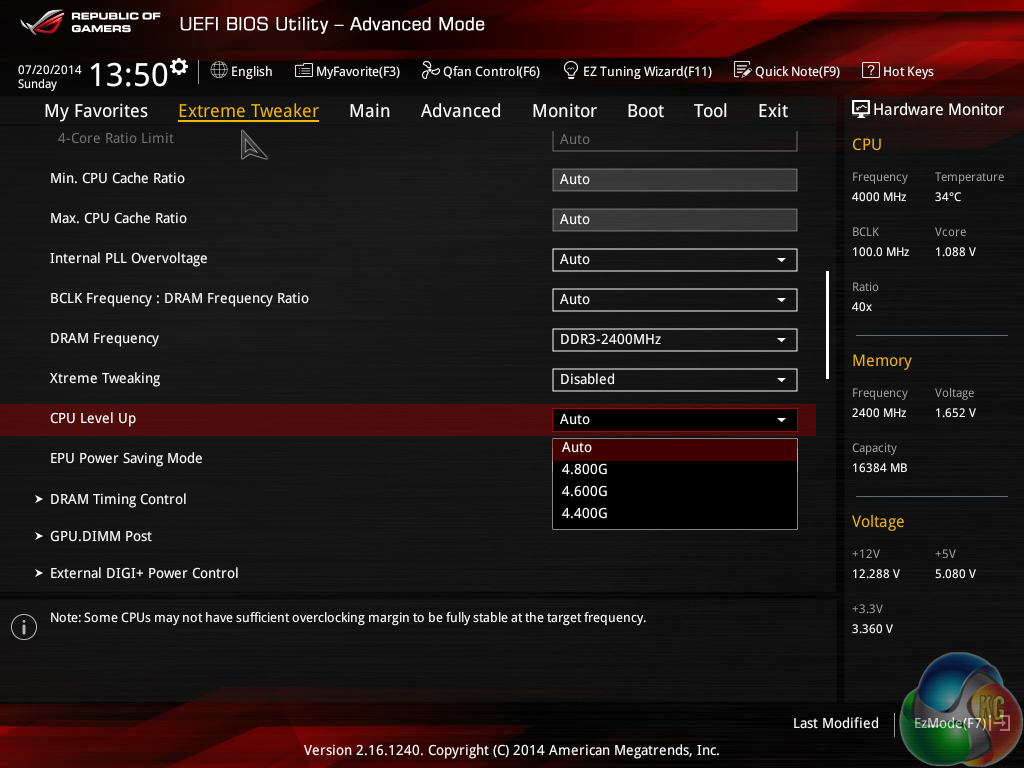Click Min. CPU Cache Ratio field
This screenshot has width=1024, height=768.
(675, 180)
